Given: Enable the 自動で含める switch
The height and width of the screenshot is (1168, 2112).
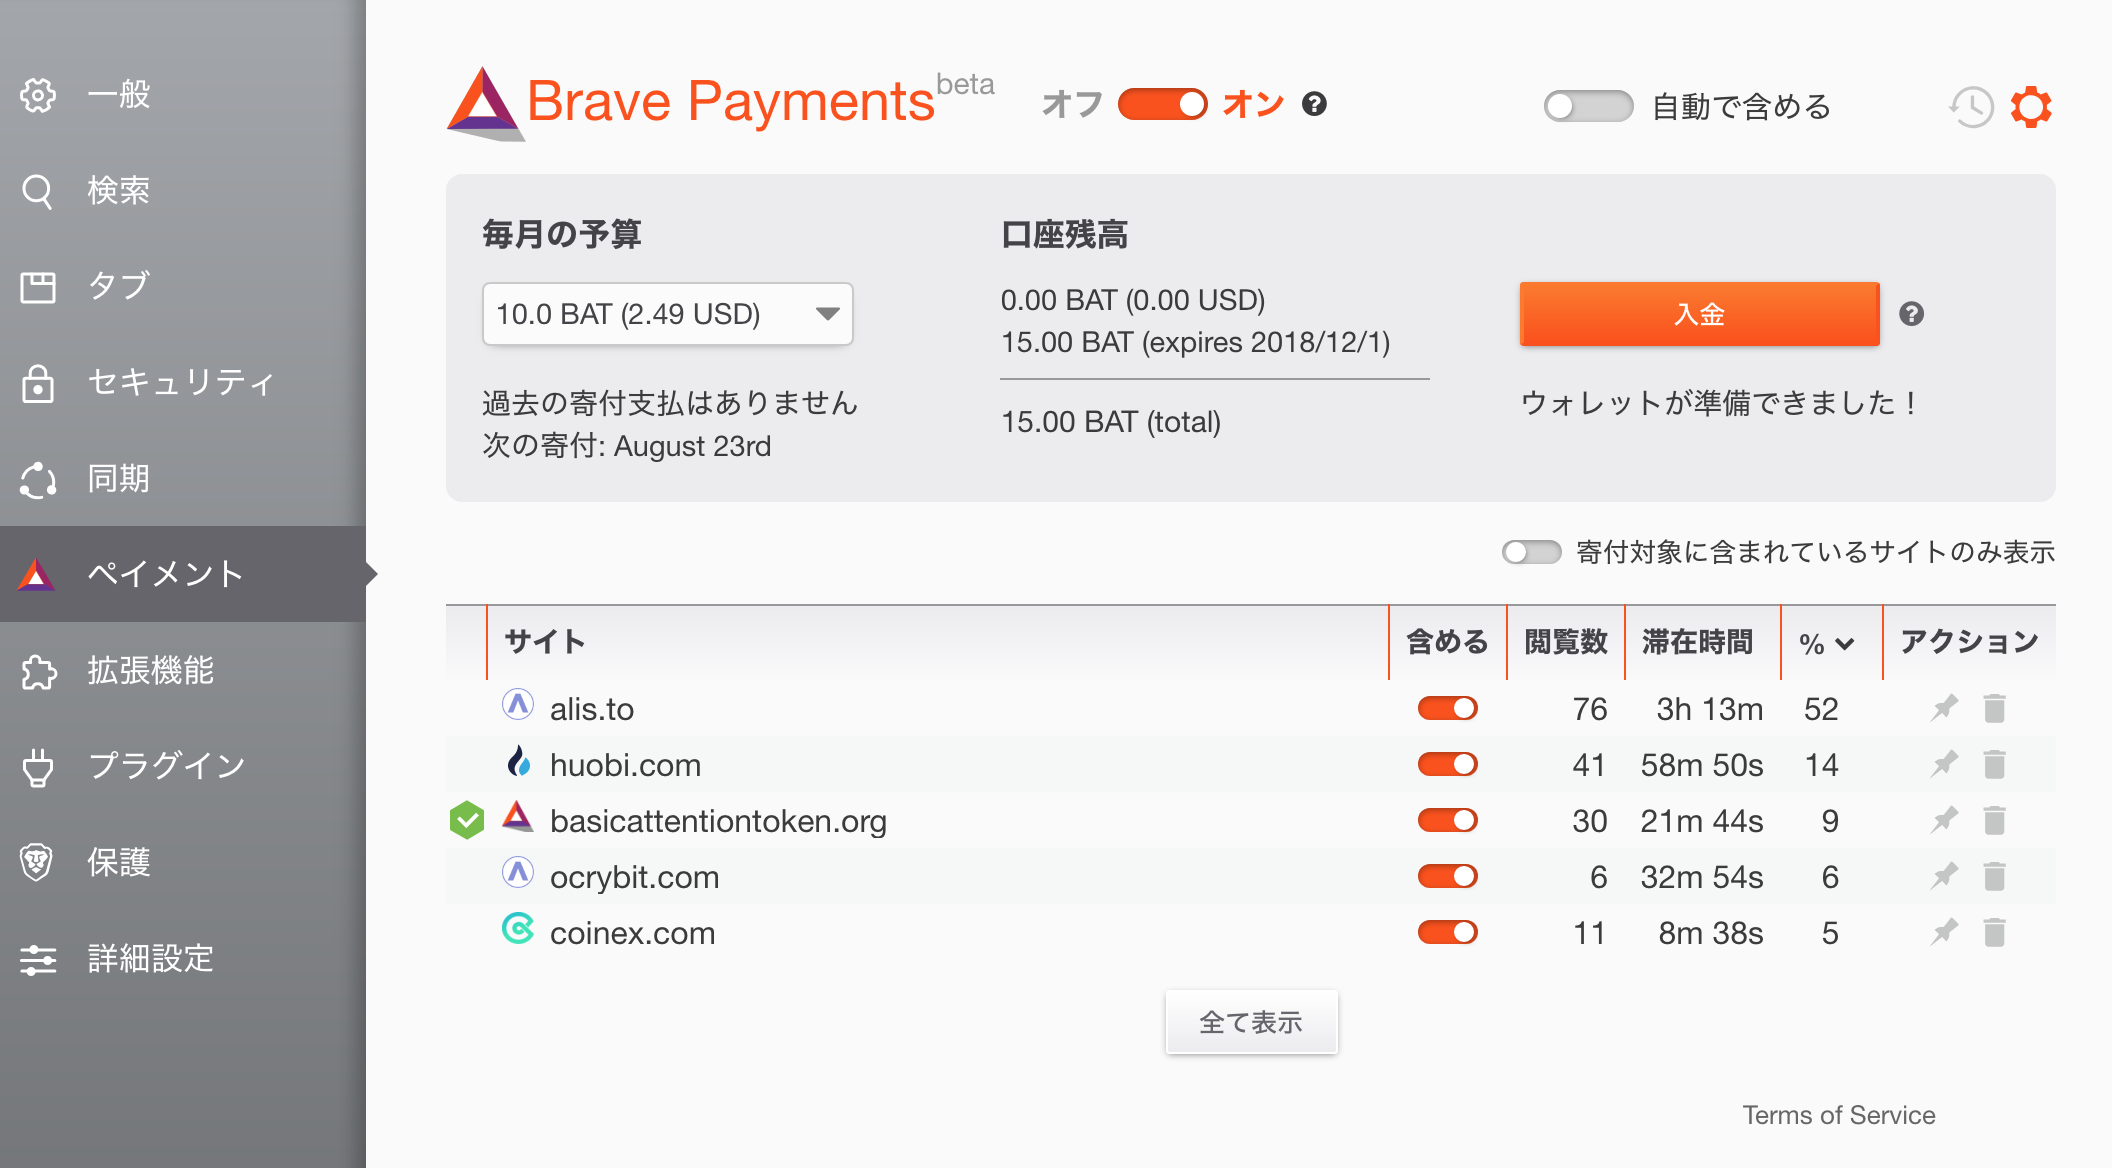Looking at the screenshot, I should click(x=1588, y=106).
